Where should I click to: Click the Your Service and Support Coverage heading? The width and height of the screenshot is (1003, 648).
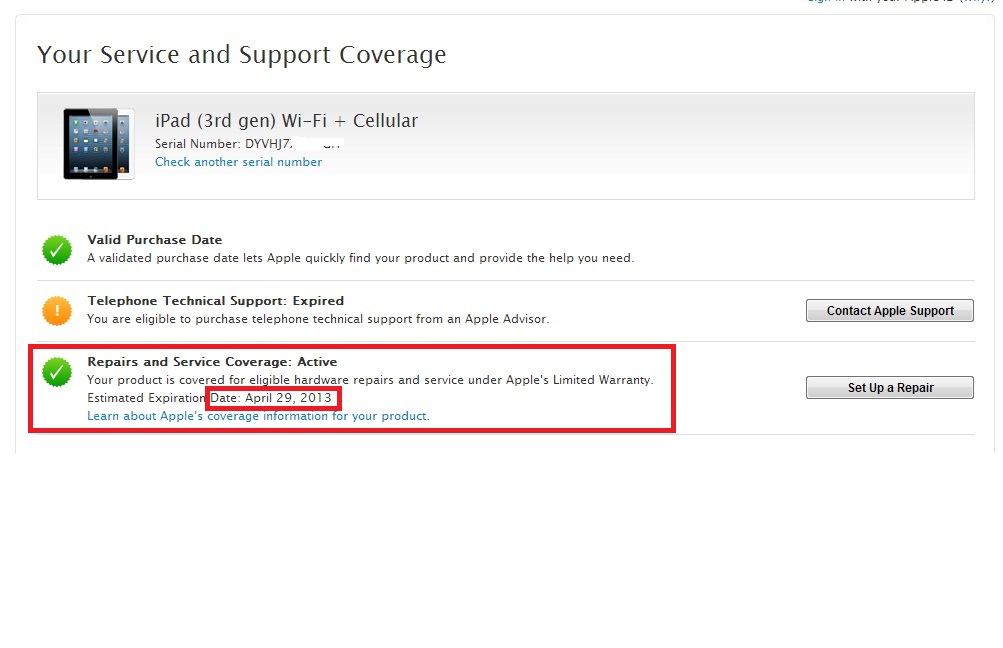click(x=241, y=54)
